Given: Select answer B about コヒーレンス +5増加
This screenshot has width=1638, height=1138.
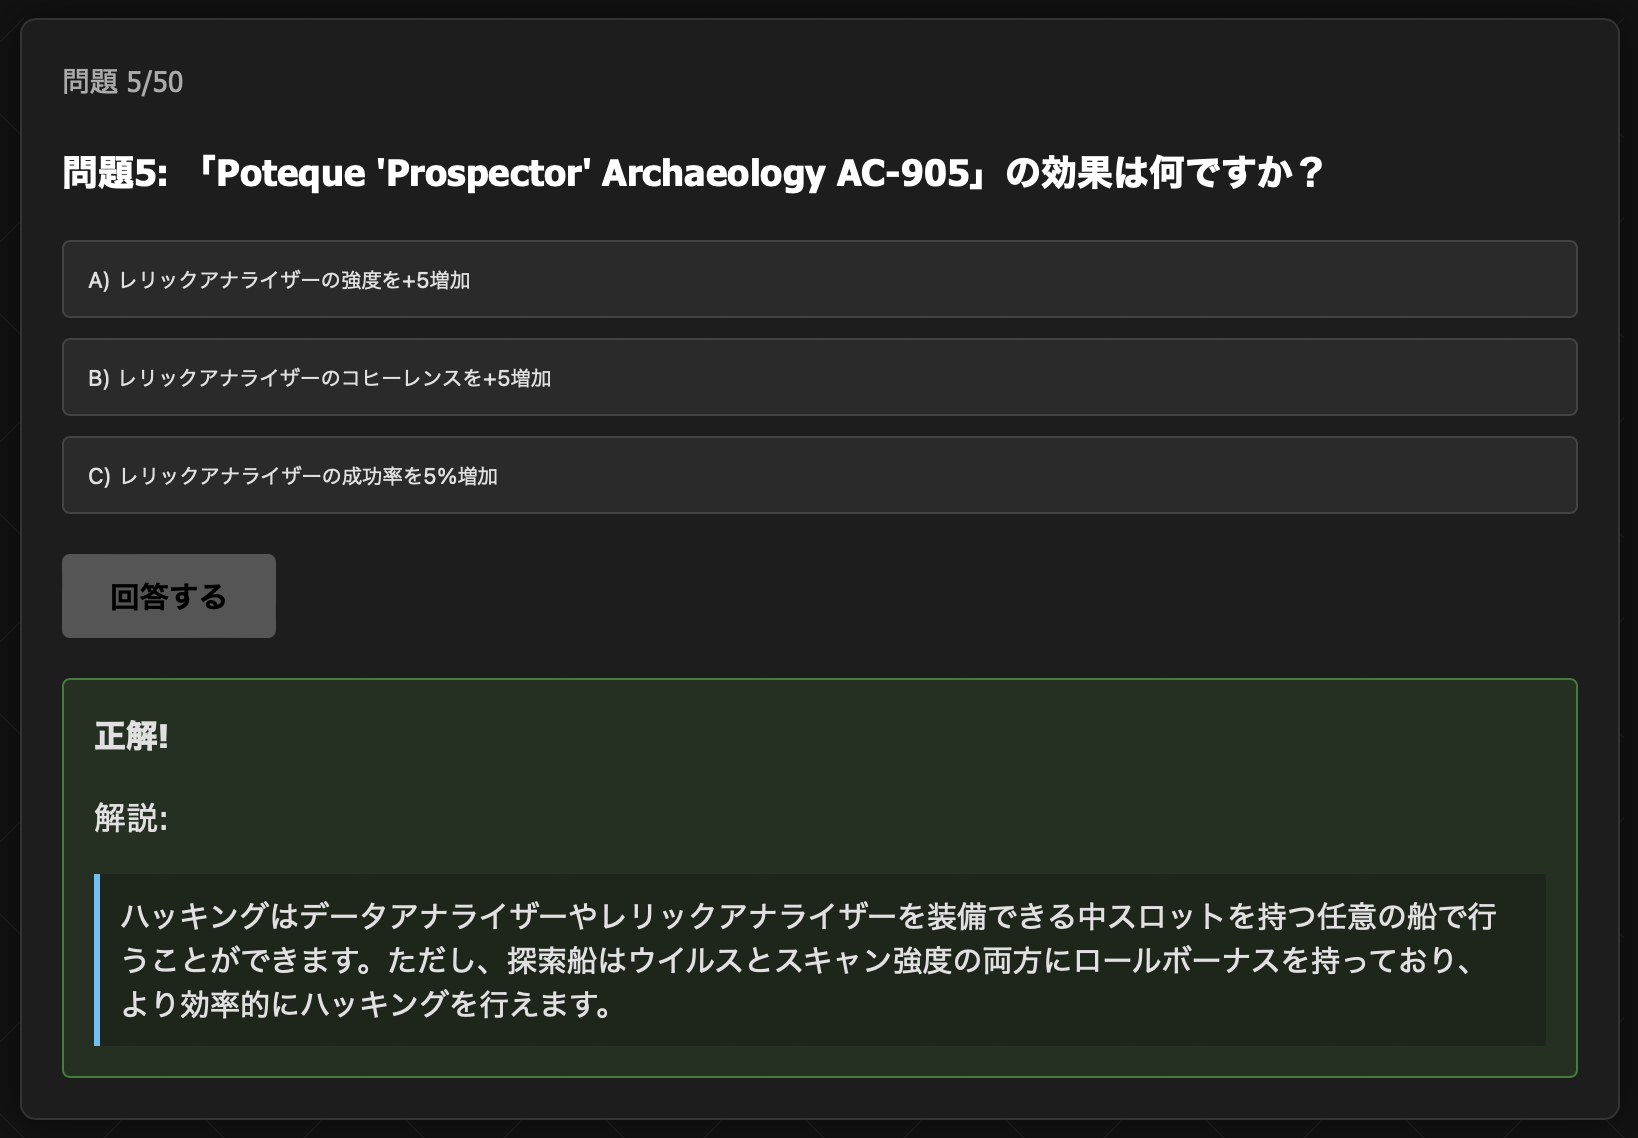Looking at the screenshot, I should [819, 377].
